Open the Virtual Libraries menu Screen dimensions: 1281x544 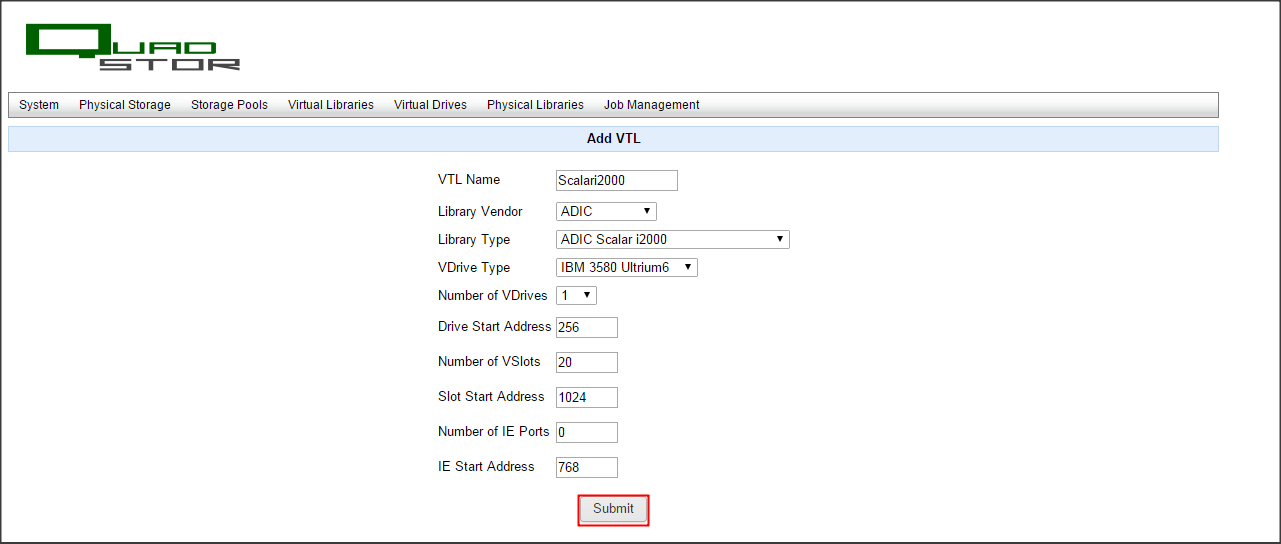tap(331, 105)
